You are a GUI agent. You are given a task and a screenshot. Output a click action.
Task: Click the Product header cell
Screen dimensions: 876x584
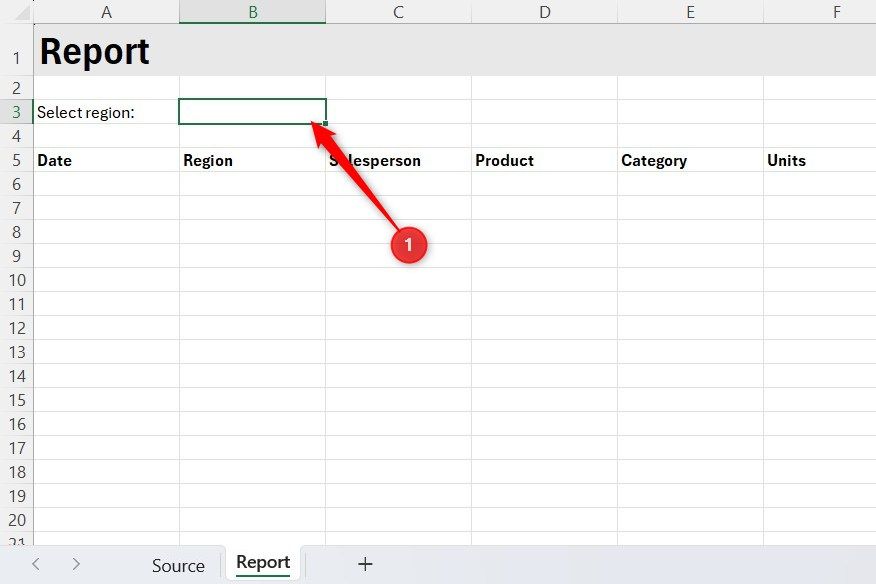[x=545, y=160]
